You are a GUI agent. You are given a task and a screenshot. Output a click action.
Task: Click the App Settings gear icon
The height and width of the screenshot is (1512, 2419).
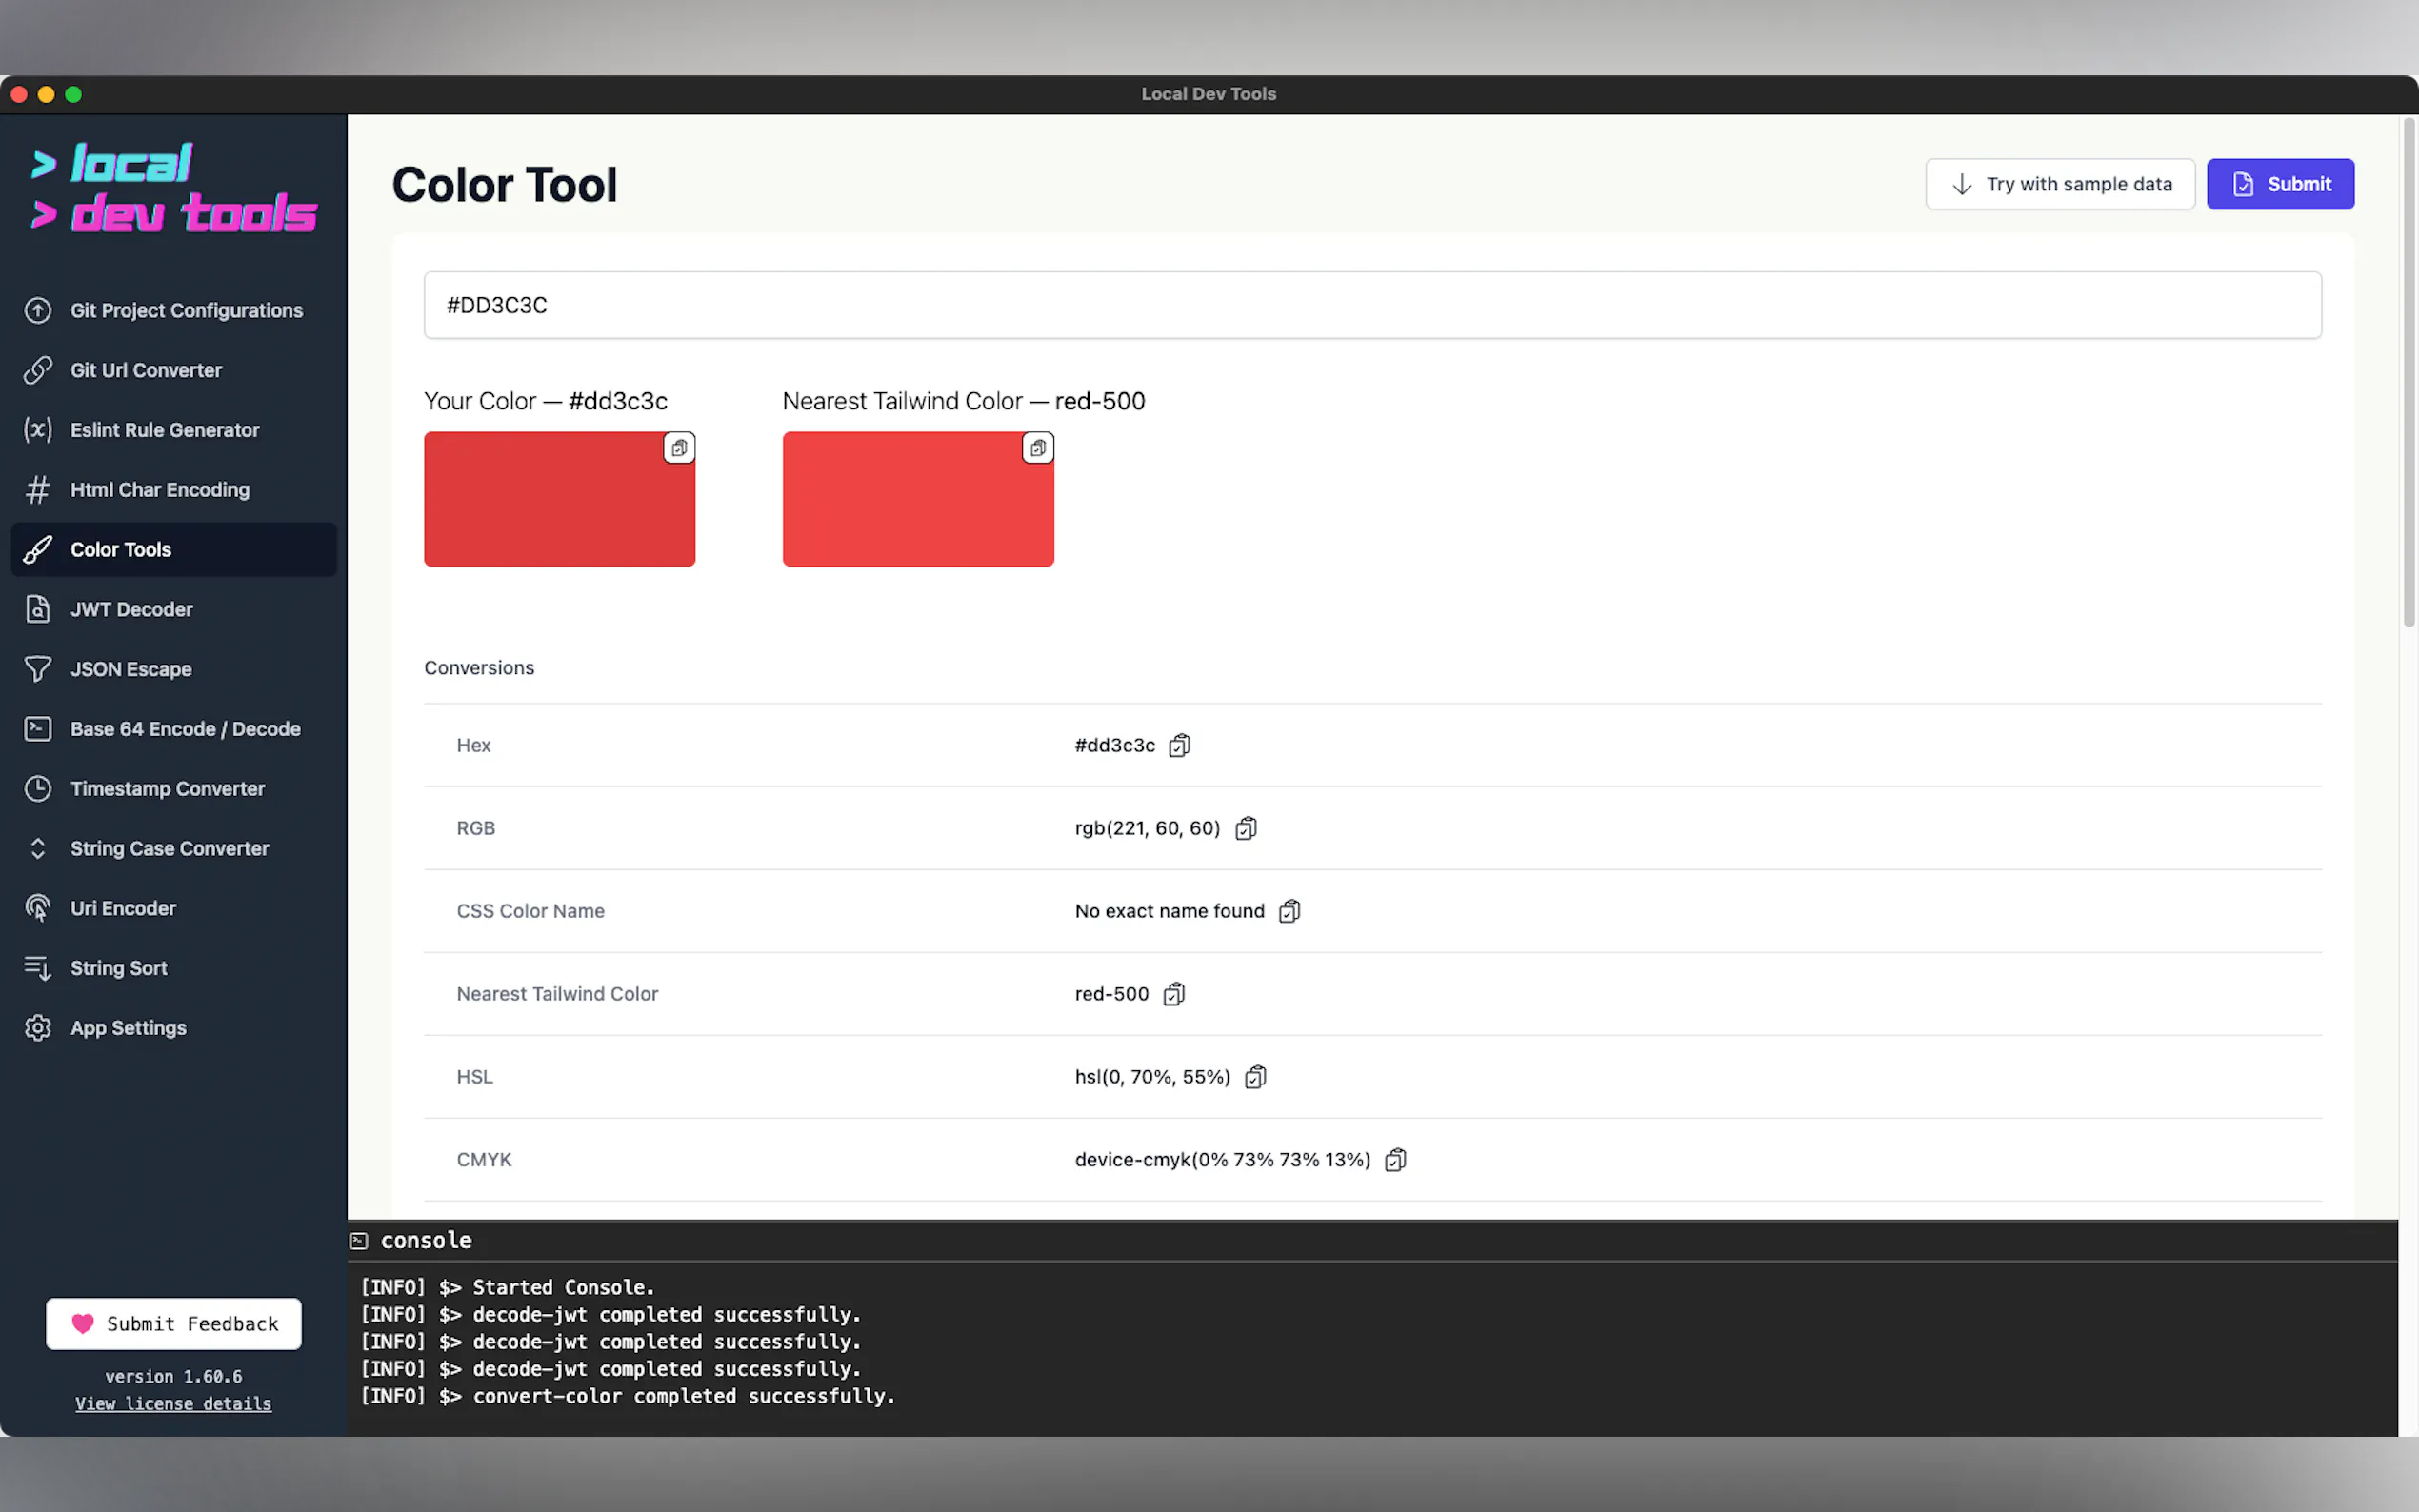point(38,1028)
